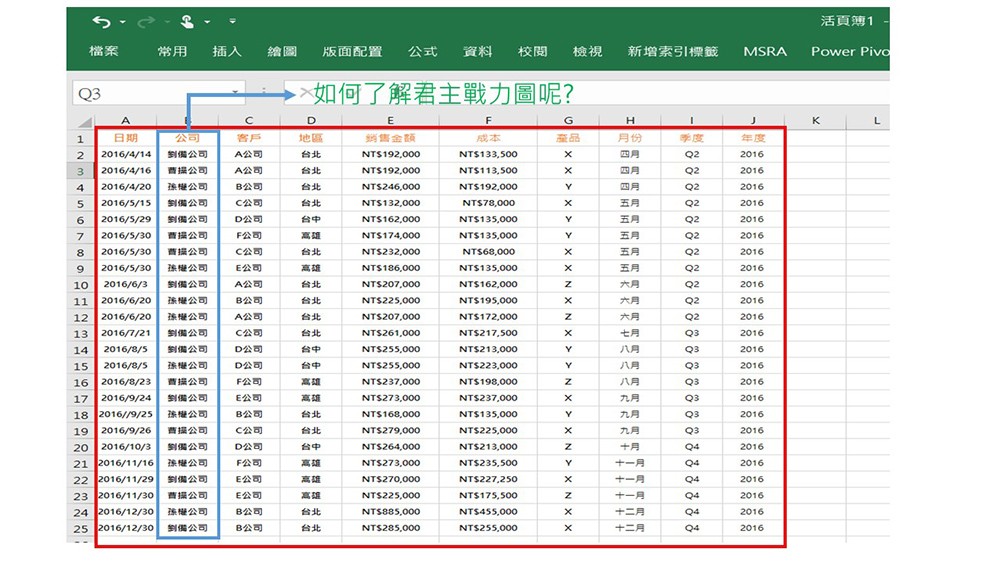The width and height of the screenshot is (1000, 563).
Task: Select column E header
Action: [390, 120]
